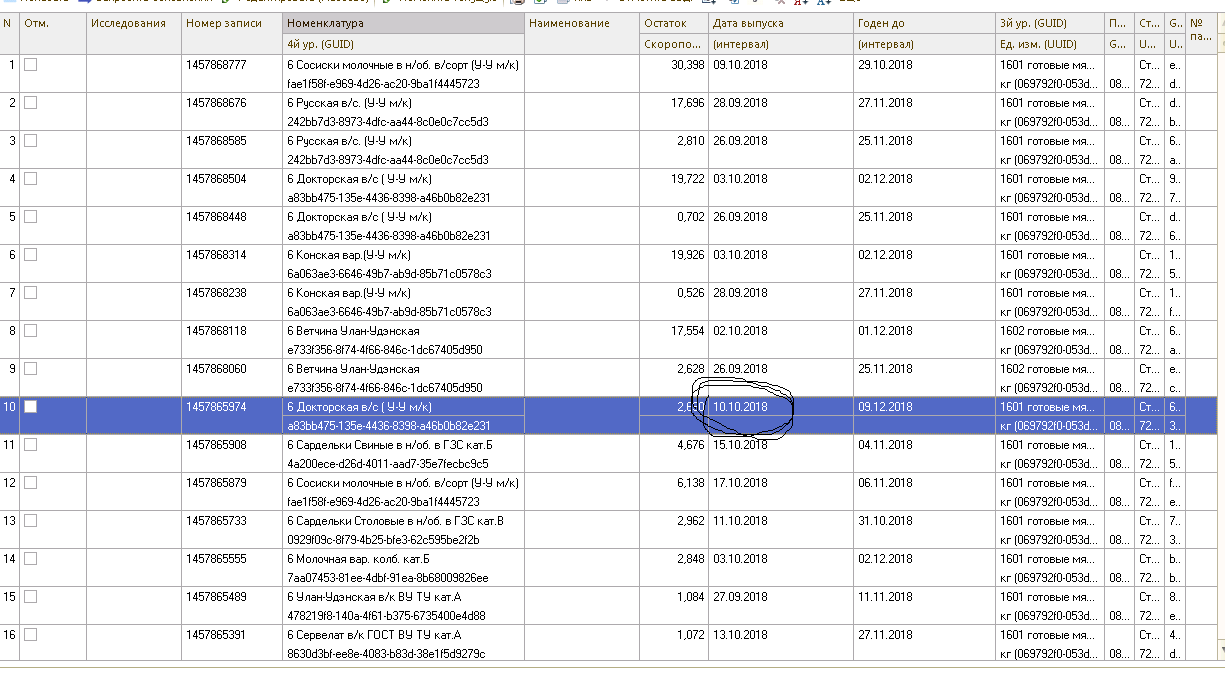
Task: Tick the checkbox for record 1457868676
Action: [30, 102]
